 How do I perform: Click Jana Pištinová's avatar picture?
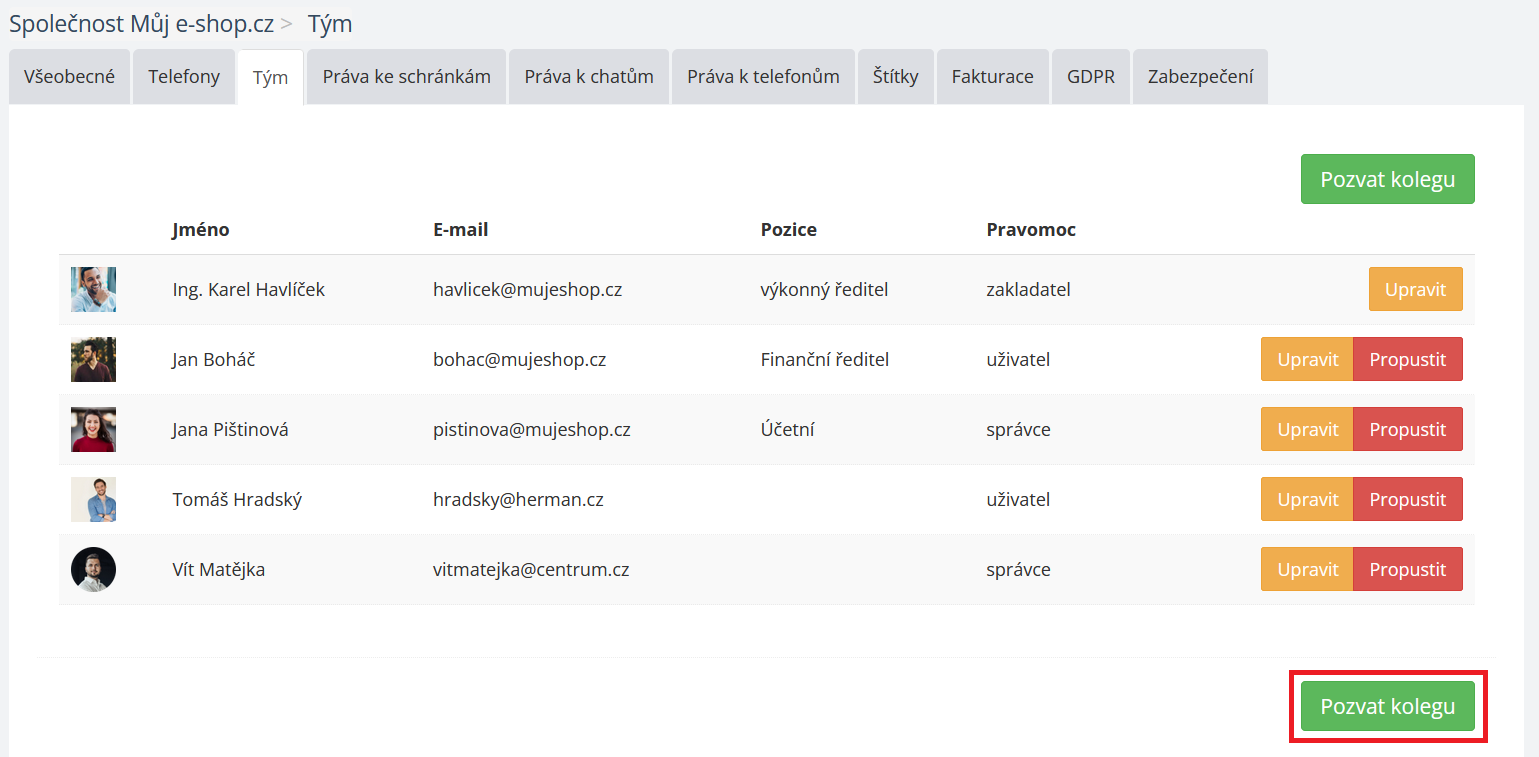tap(93, 429)
